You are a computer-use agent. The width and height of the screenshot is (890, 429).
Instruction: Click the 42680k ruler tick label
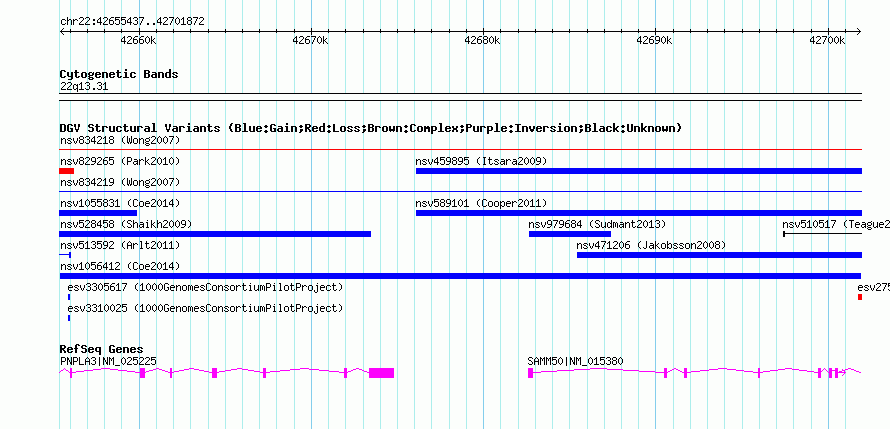click(482, 40)
